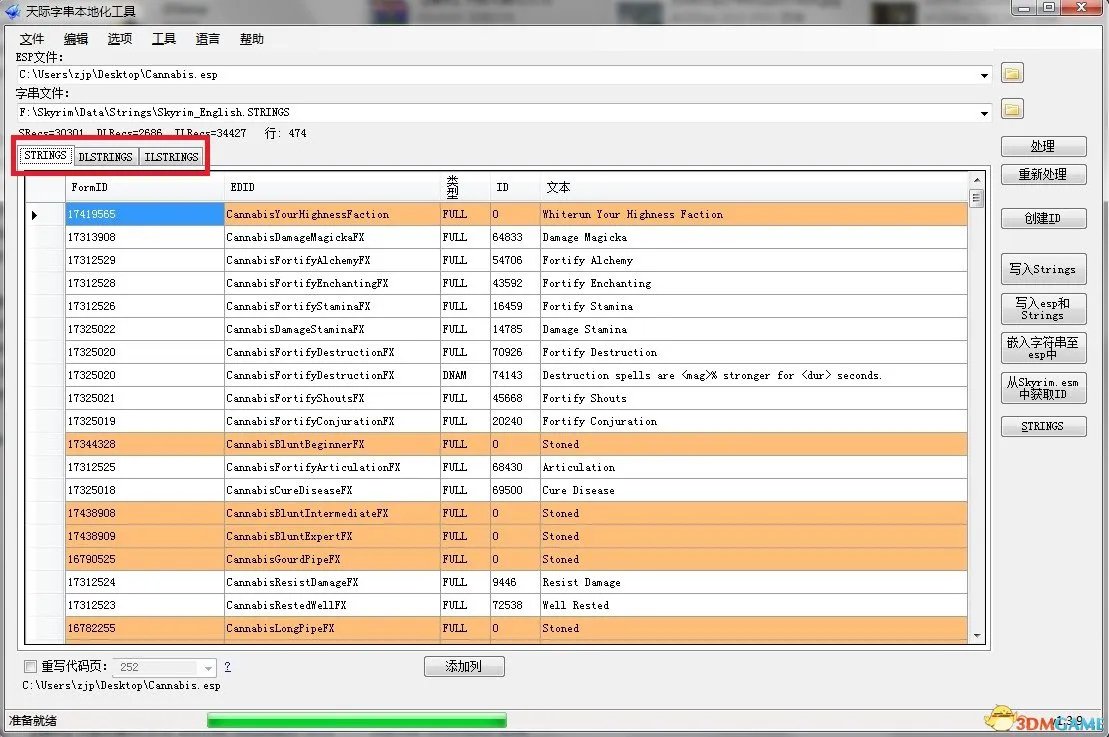Click the green progress bar in status bar

(356, 720)
